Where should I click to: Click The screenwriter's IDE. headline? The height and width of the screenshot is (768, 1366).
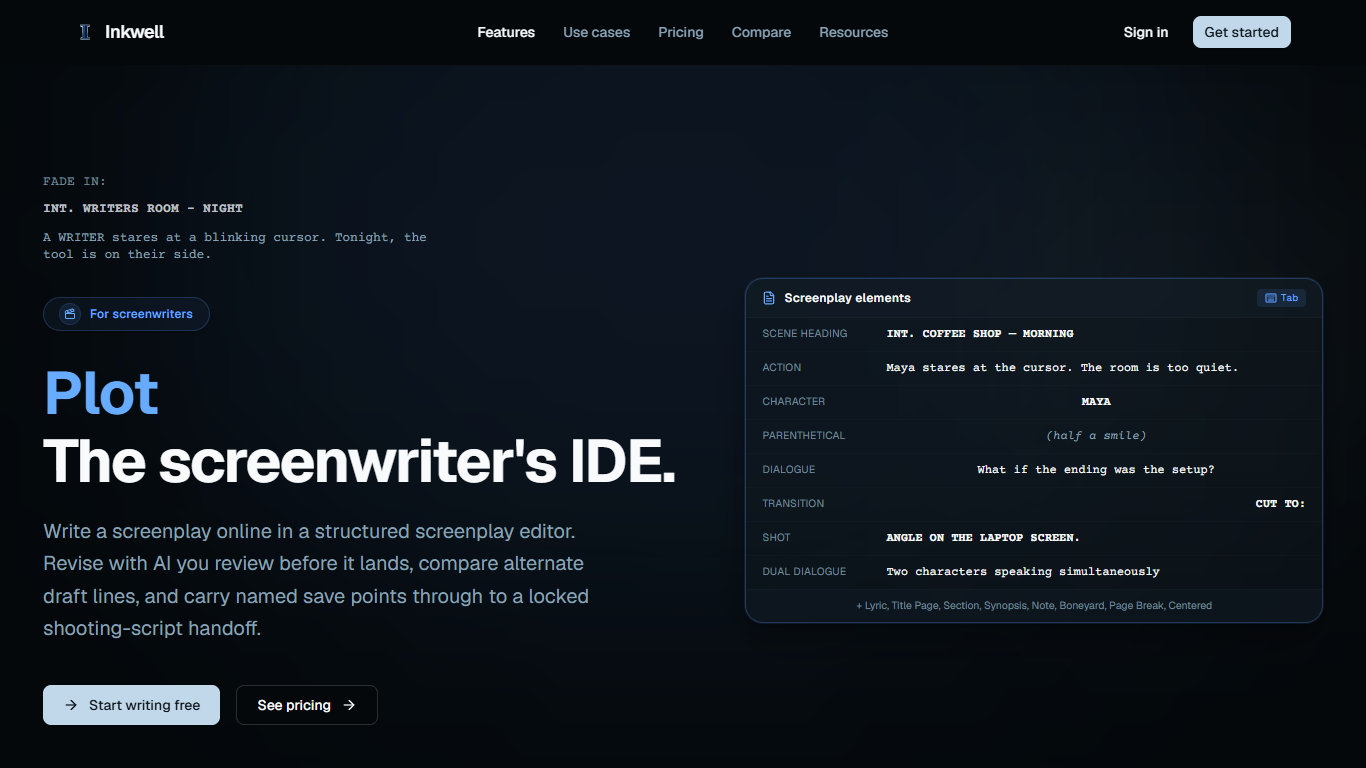point(360,461)
